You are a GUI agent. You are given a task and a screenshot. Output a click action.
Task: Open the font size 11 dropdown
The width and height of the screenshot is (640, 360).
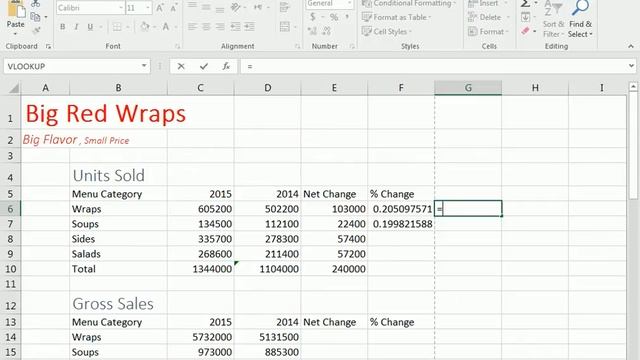tap(147, 8)
